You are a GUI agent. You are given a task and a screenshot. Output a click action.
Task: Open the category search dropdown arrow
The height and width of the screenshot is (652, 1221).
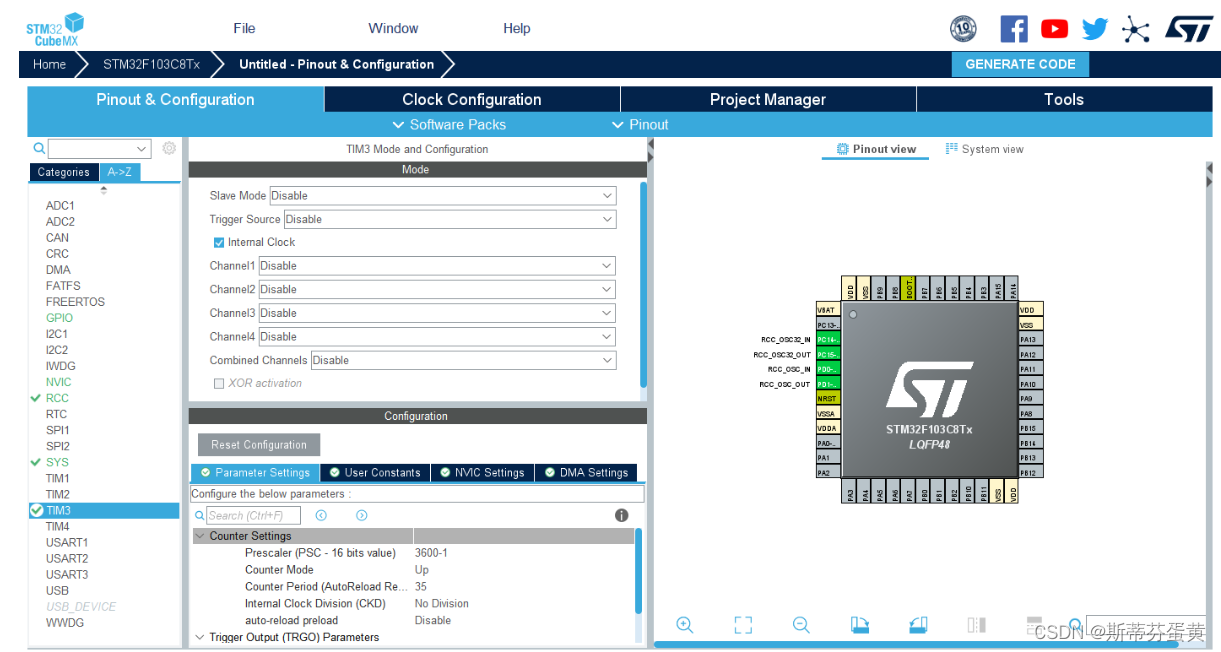coord(141,149)
